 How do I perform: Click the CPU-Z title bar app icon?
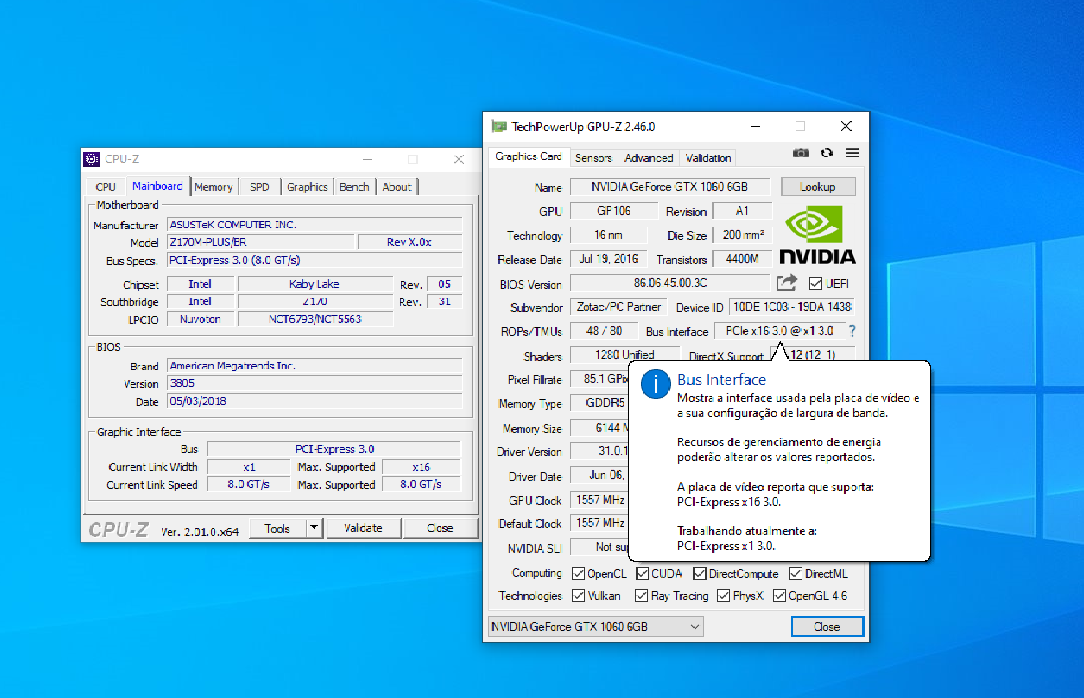click(x=92, y=160)
